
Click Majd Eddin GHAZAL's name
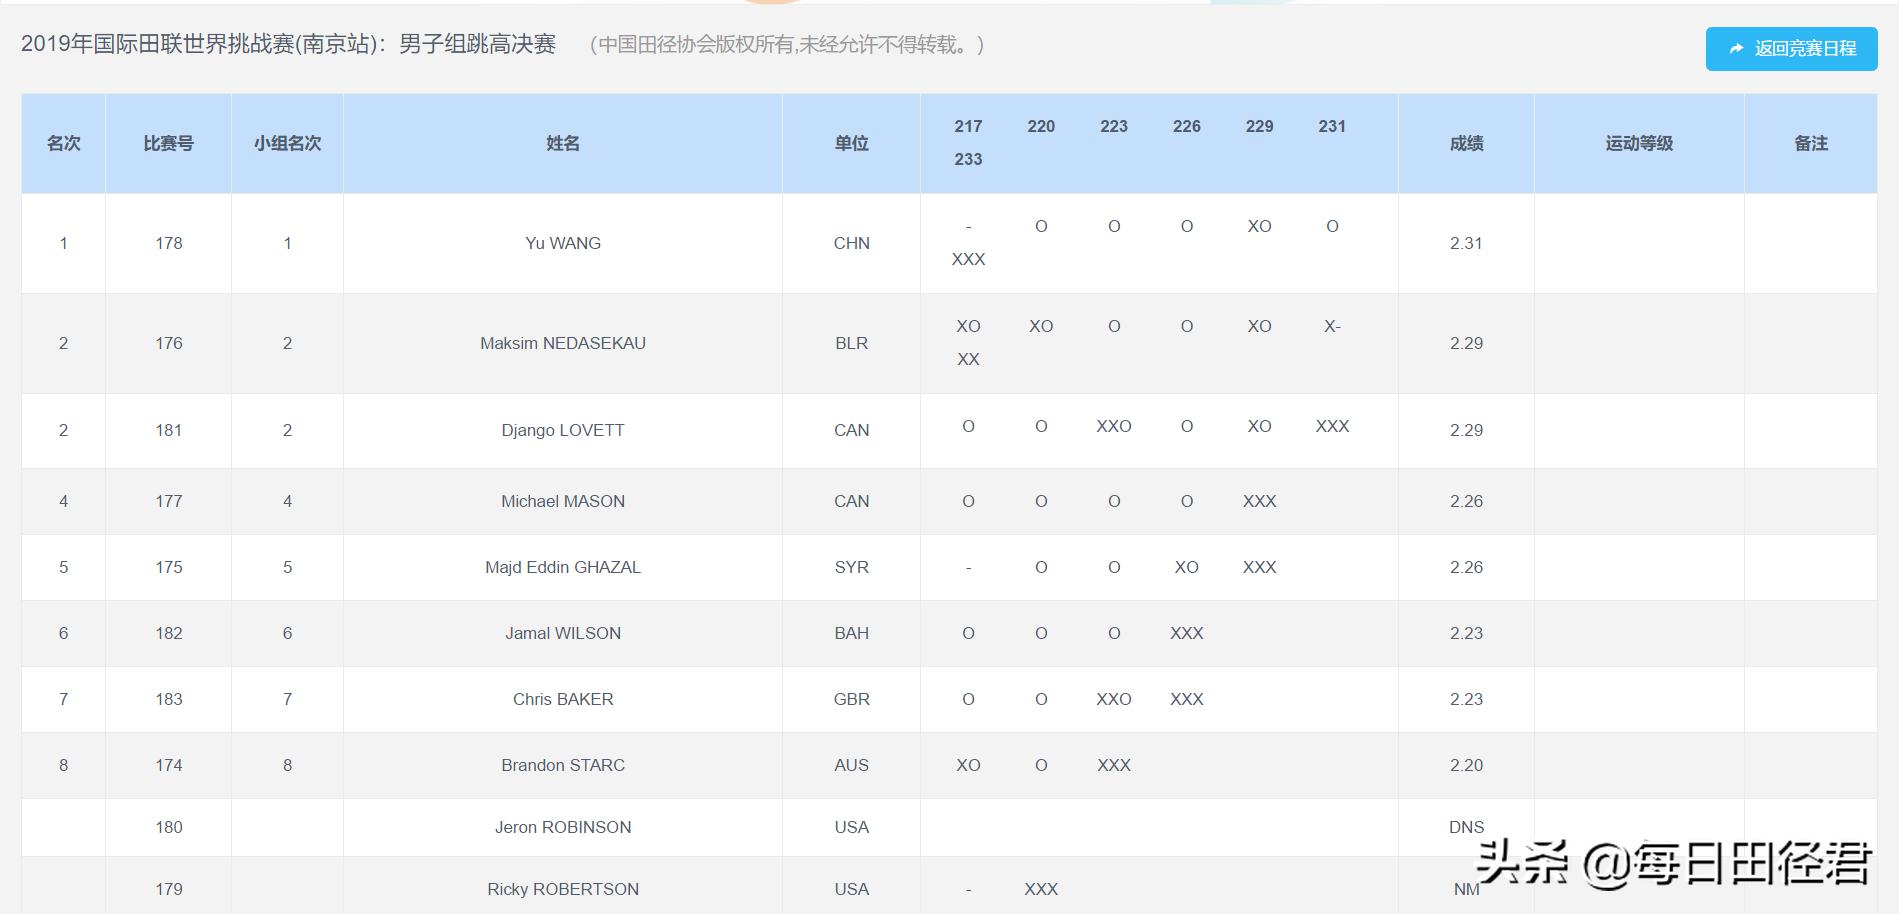(562, 567)
